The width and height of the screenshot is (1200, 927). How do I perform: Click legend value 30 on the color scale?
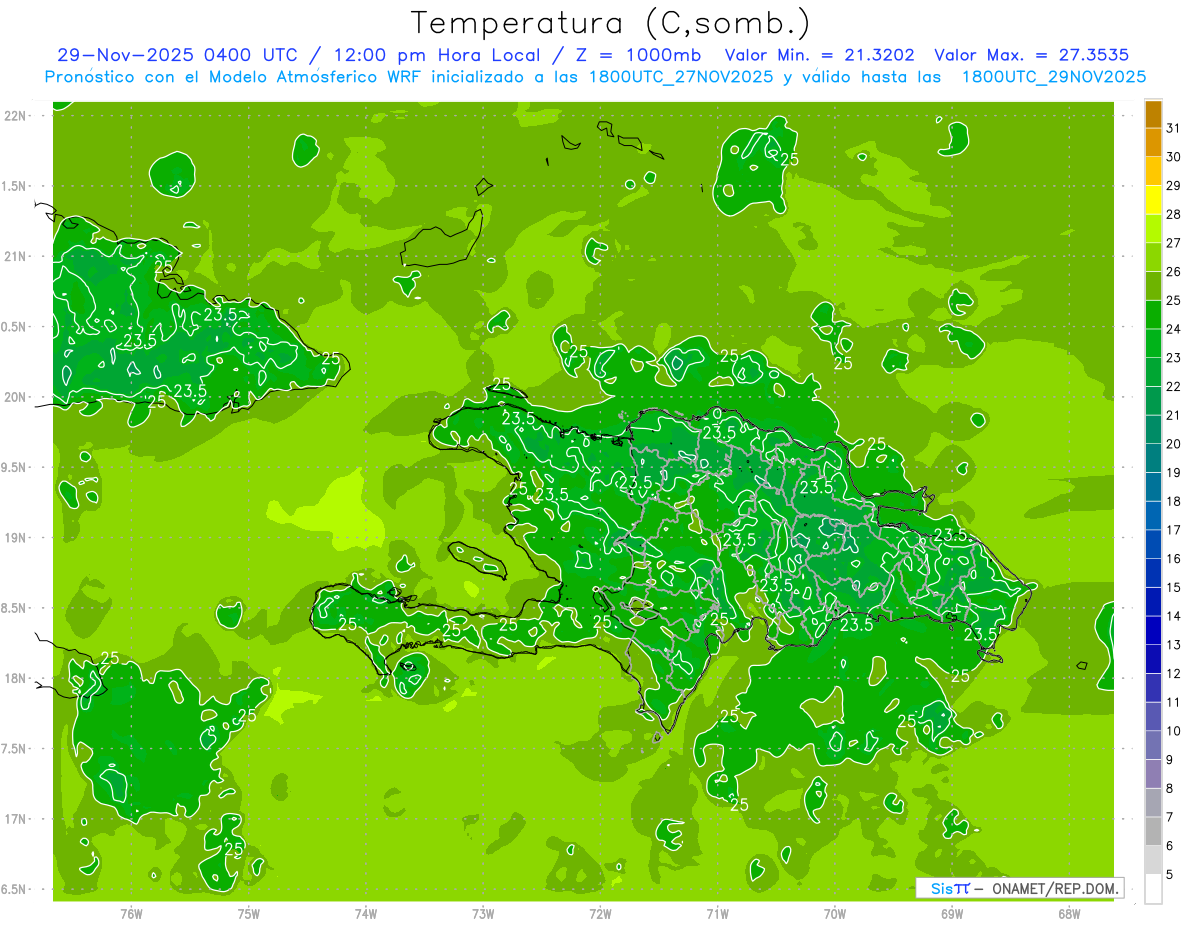click(1173, 157)
